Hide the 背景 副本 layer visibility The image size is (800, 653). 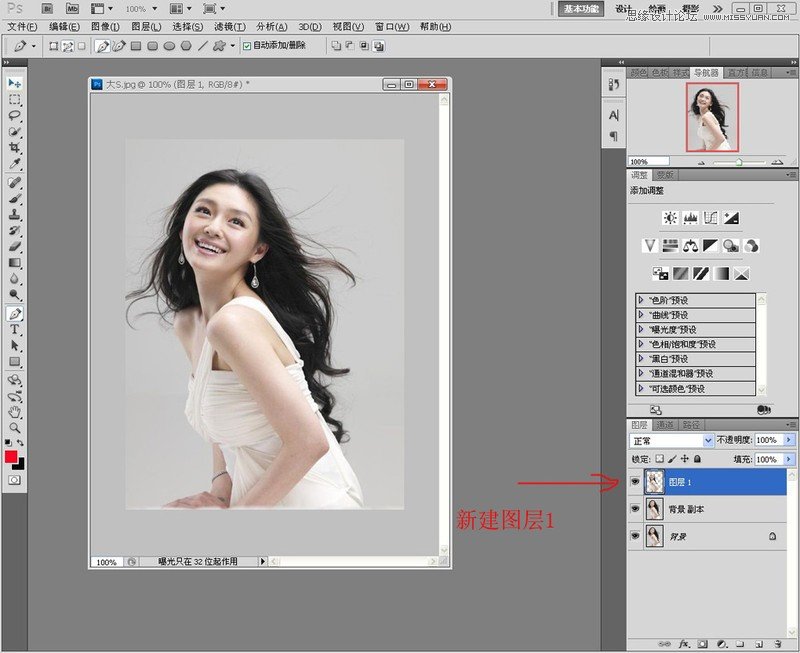tap(634, 507)
